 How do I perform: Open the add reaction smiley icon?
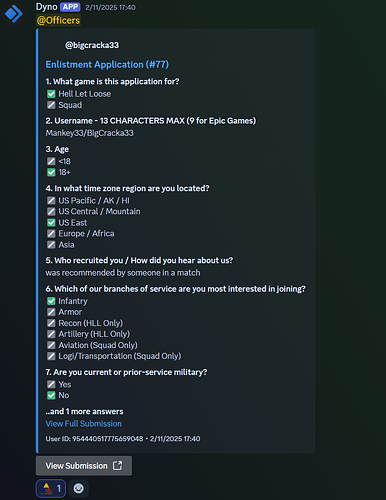click(x=79, y=489)
